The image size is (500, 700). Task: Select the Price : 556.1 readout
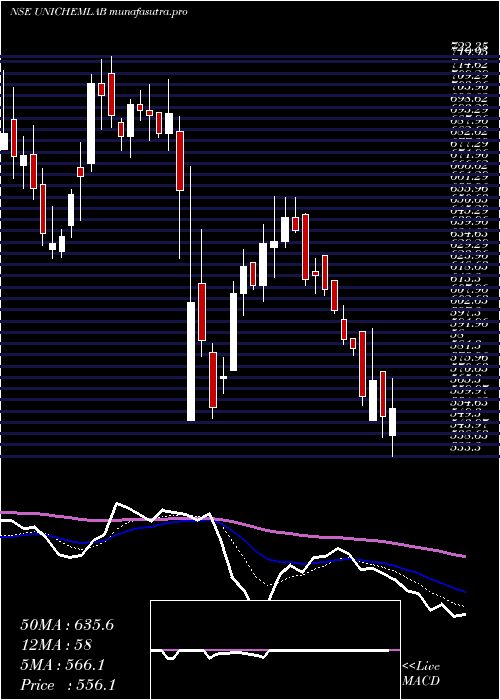67,685
